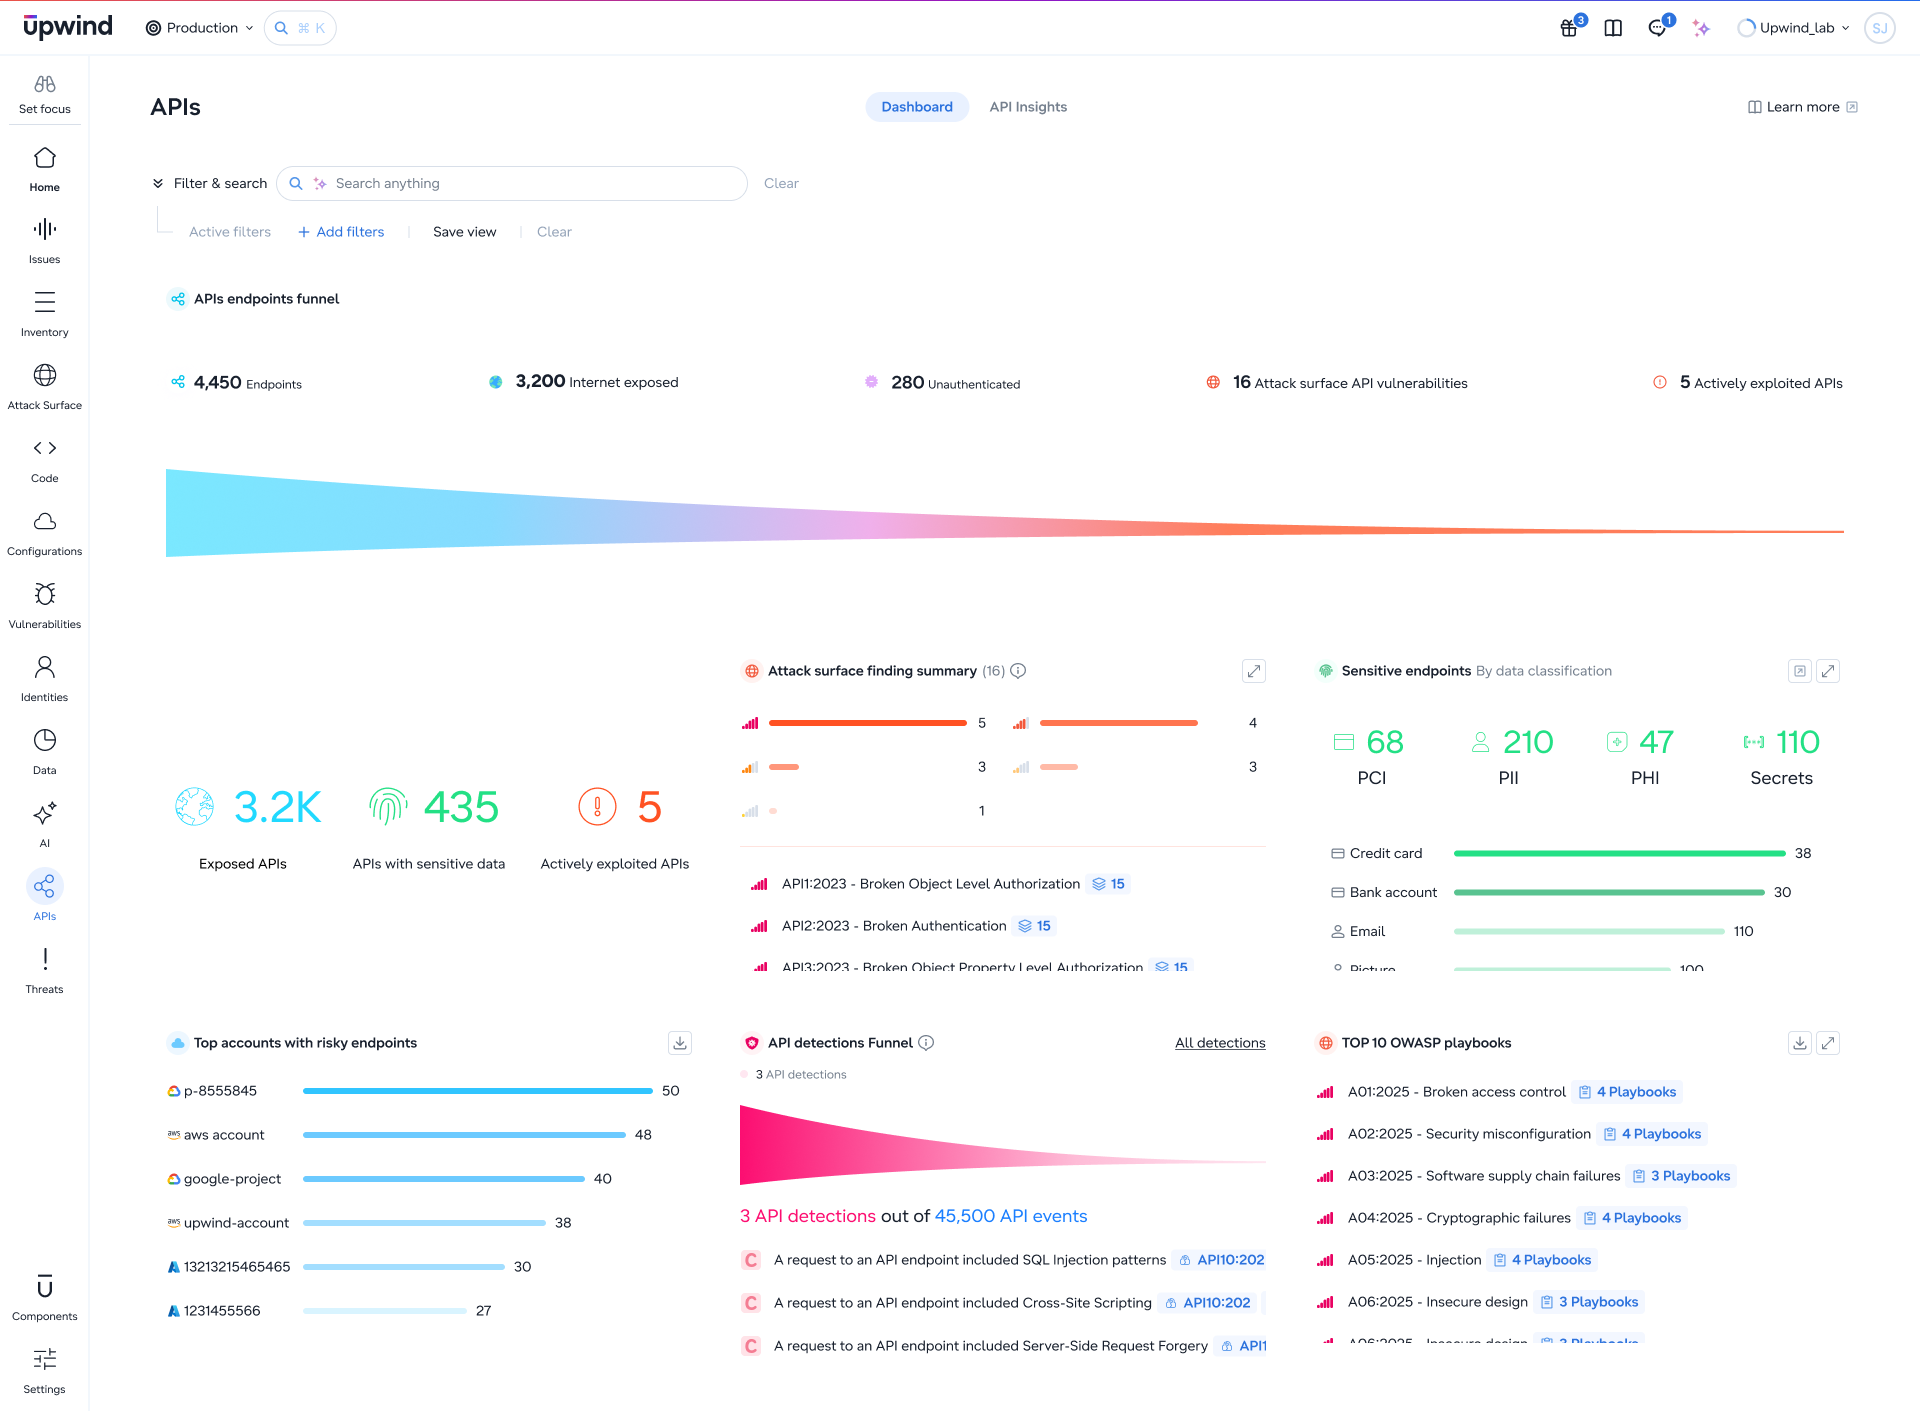The height and width of the screenshot is (1411, 1920).
Task: Click in the Search anything field
Action: coord(512,183)
